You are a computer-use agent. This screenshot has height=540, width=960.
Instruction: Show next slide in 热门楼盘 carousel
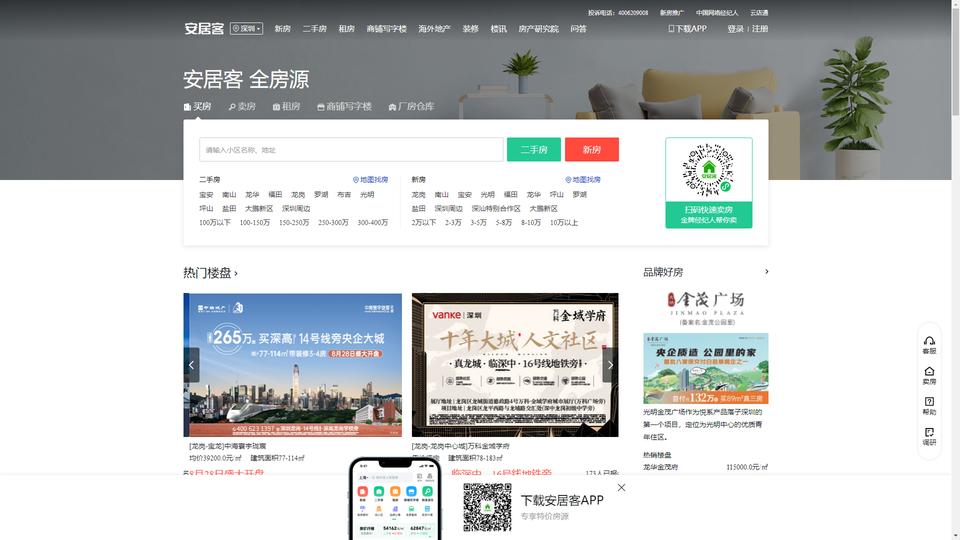point(610,365)
